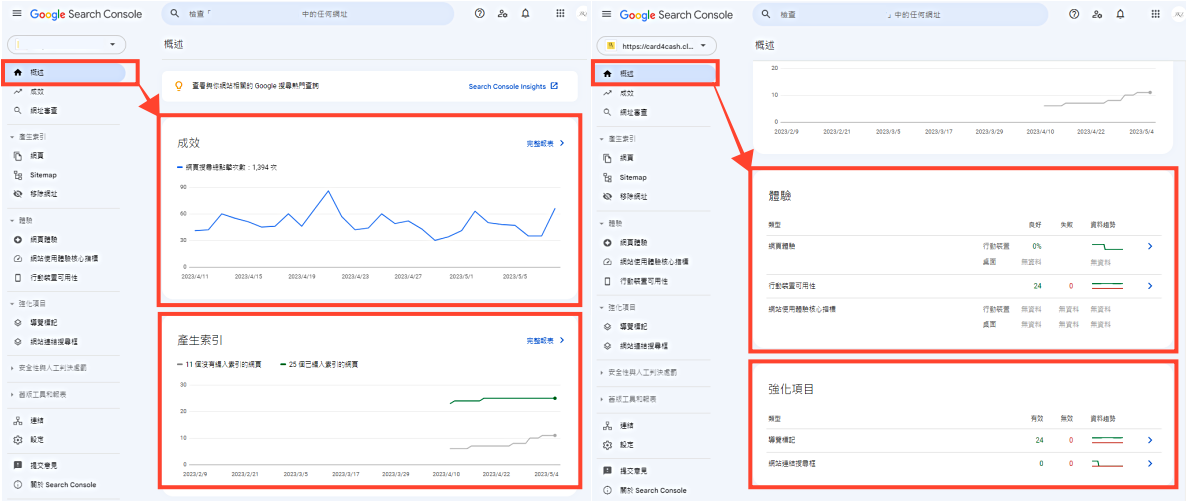Image resolution: width=1186 pixels, height=502 pixels.
Task: Open Google apps grid in right screenshot
Action: click(1156, 14)
